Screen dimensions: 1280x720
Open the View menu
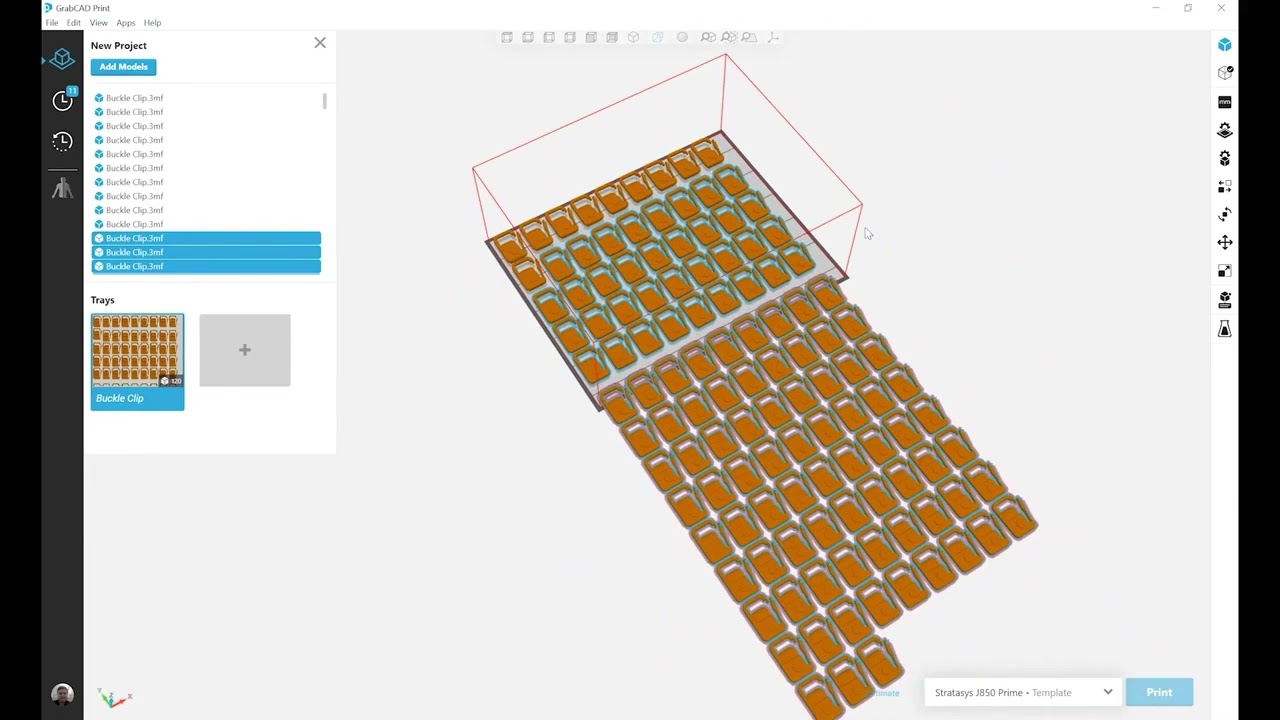(x=98, y=23)
